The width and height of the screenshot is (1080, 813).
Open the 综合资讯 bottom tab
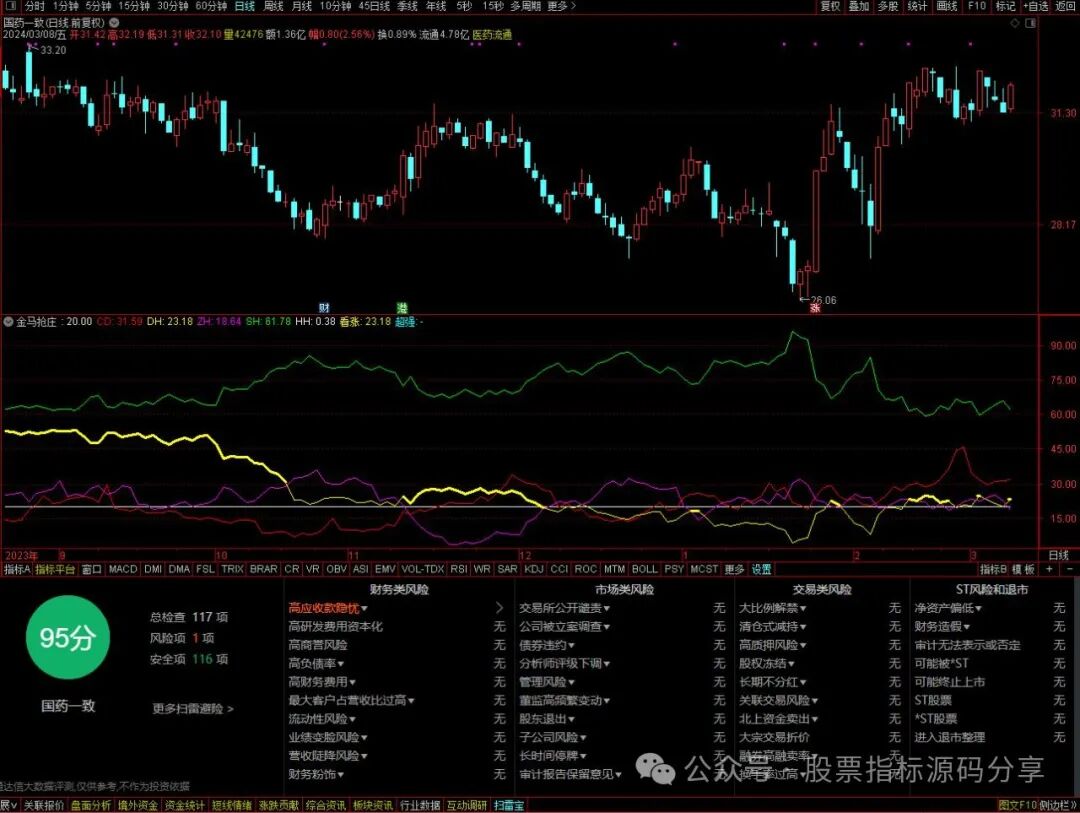(x=326, y=805)
